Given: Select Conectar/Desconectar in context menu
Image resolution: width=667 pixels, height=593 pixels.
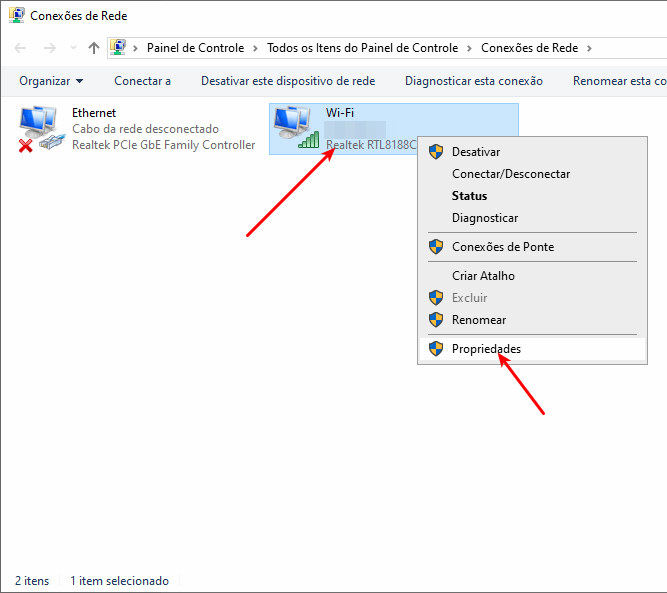Looking at the screenshot, I should pos(510,174).
